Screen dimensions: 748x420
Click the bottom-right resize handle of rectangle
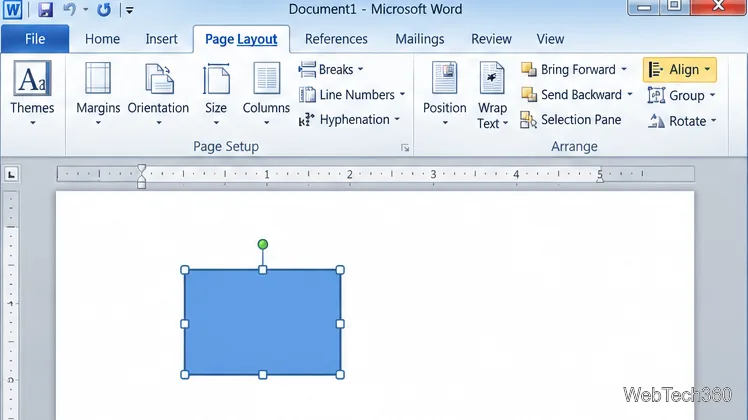pos(340,375)
